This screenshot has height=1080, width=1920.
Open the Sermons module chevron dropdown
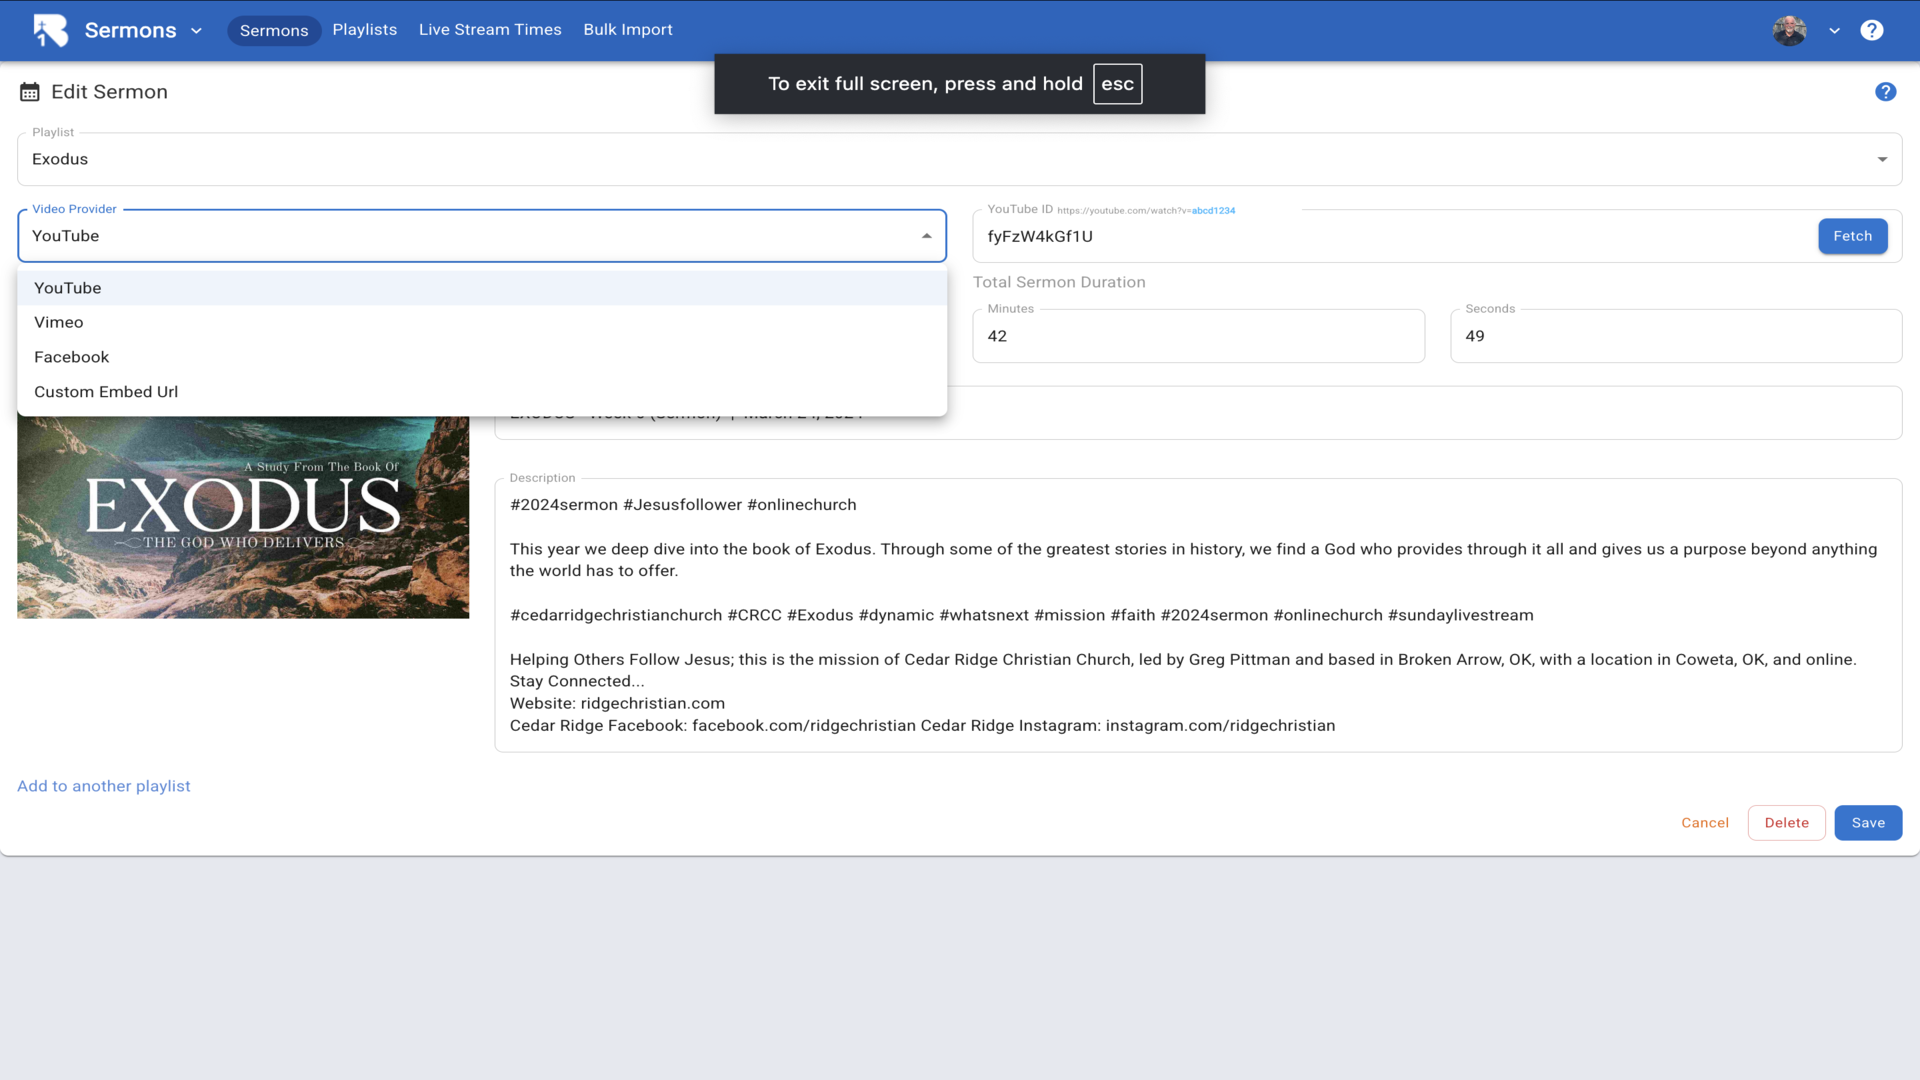[196, 31]
